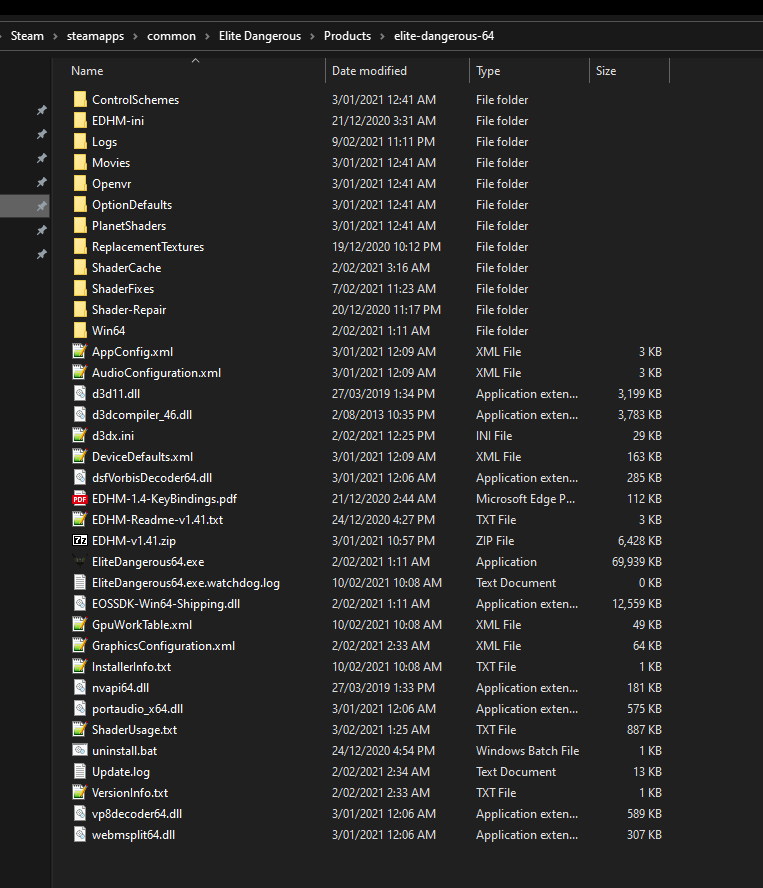This screenshot has height=888, width=763.
Task: Expand the chevron after Elite Dangerous in breadcrumb
Action: (313, 36)
